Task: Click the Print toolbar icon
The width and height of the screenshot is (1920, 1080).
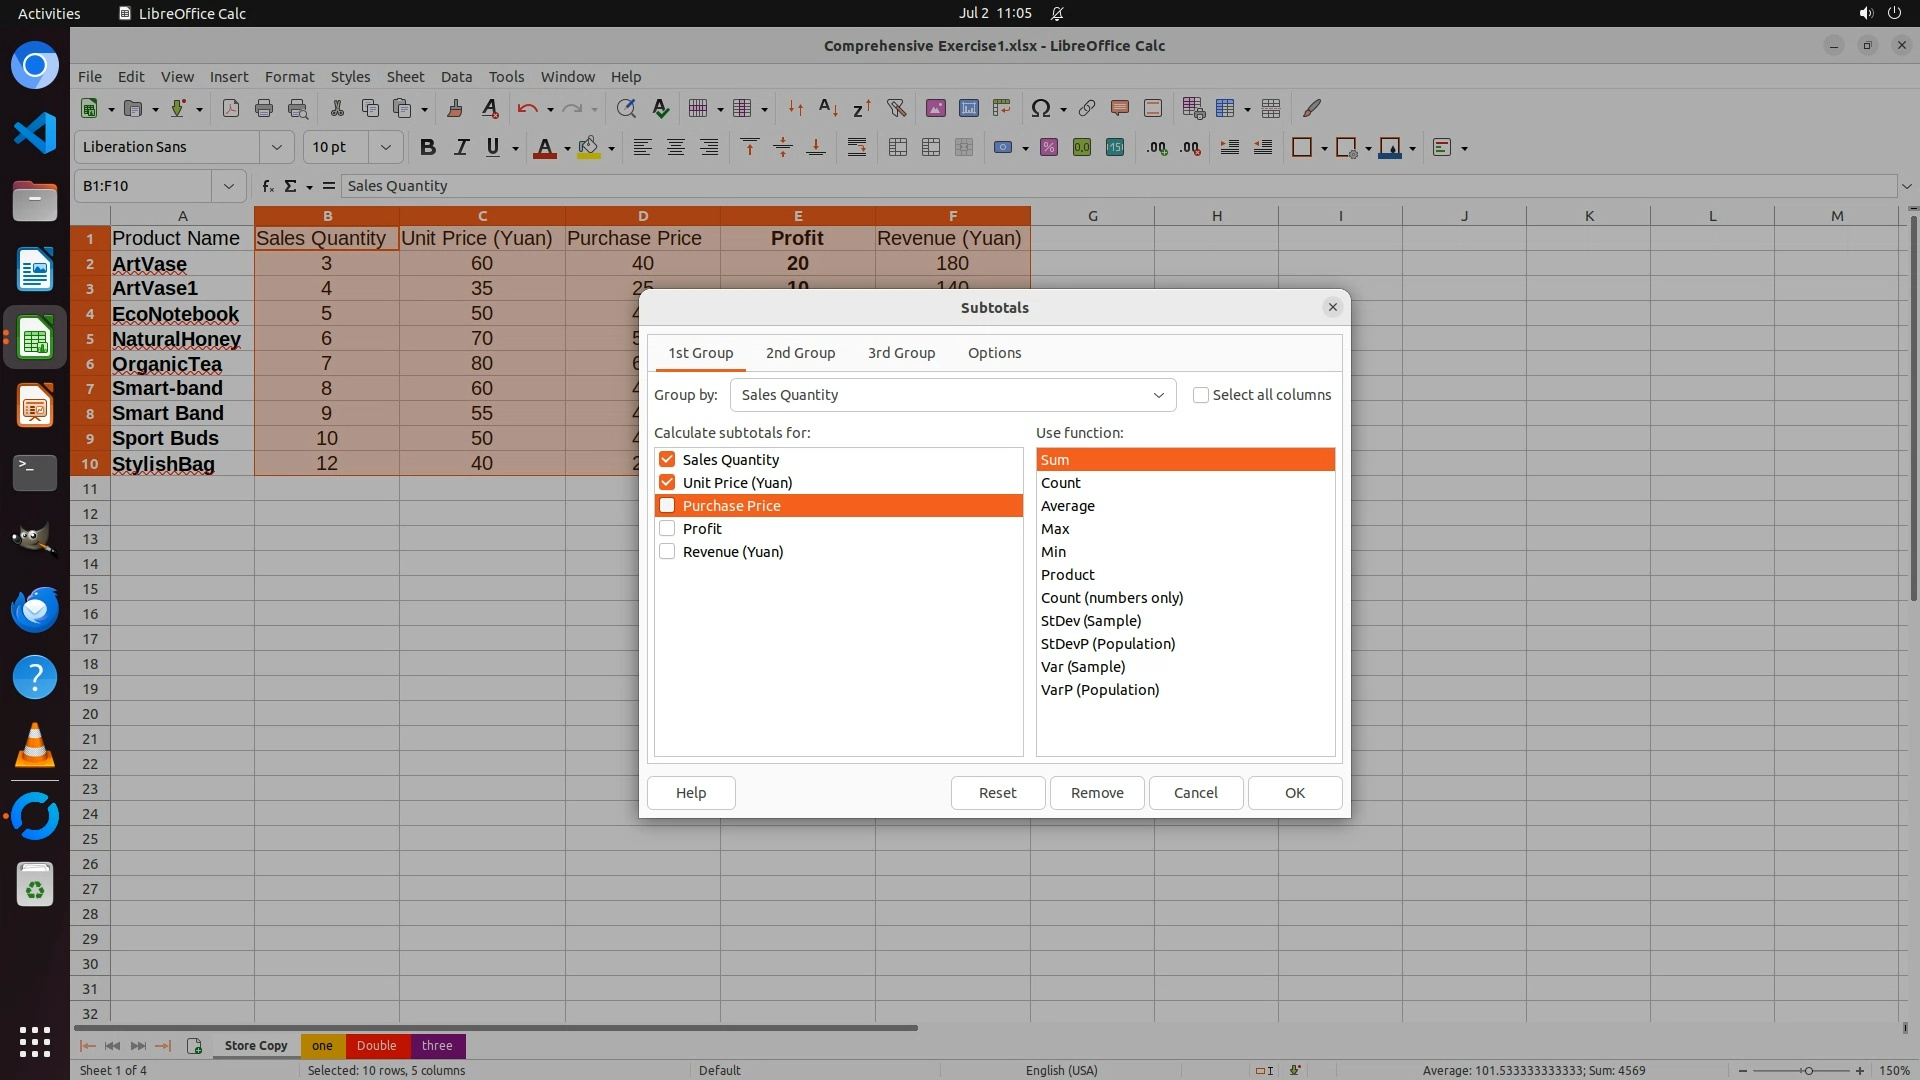Action: pyautogui.click(x=264, y=108)
